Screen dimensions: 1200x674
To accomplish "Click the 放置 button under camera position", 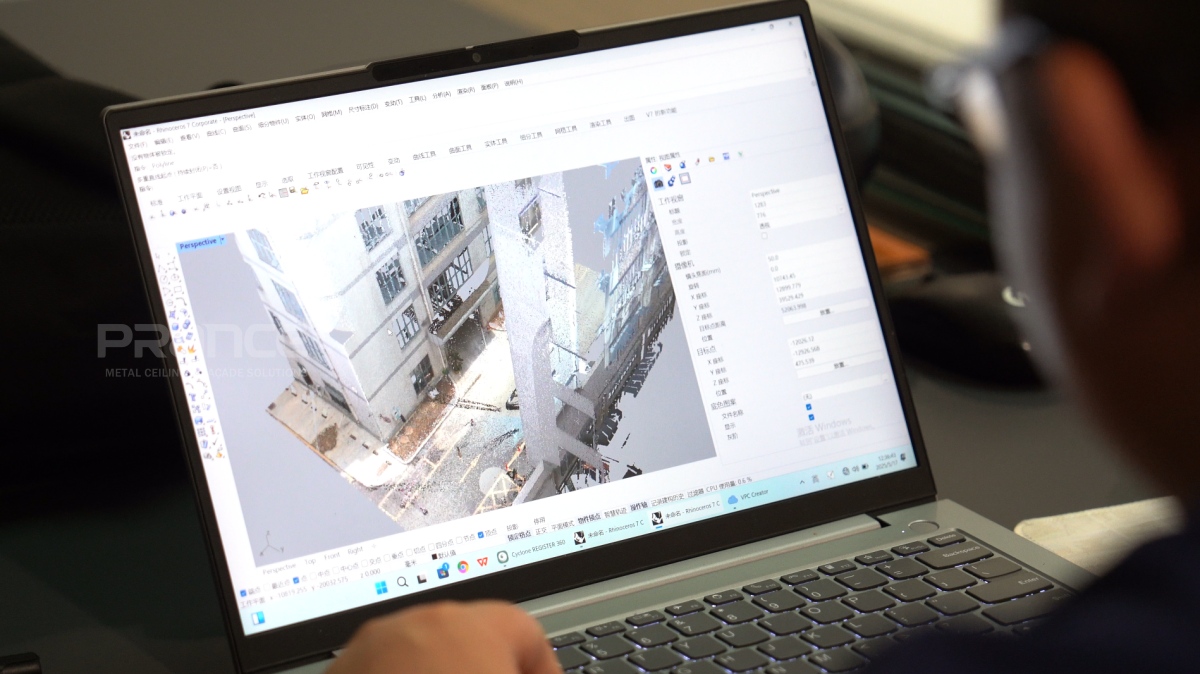I will coord(826,312).
